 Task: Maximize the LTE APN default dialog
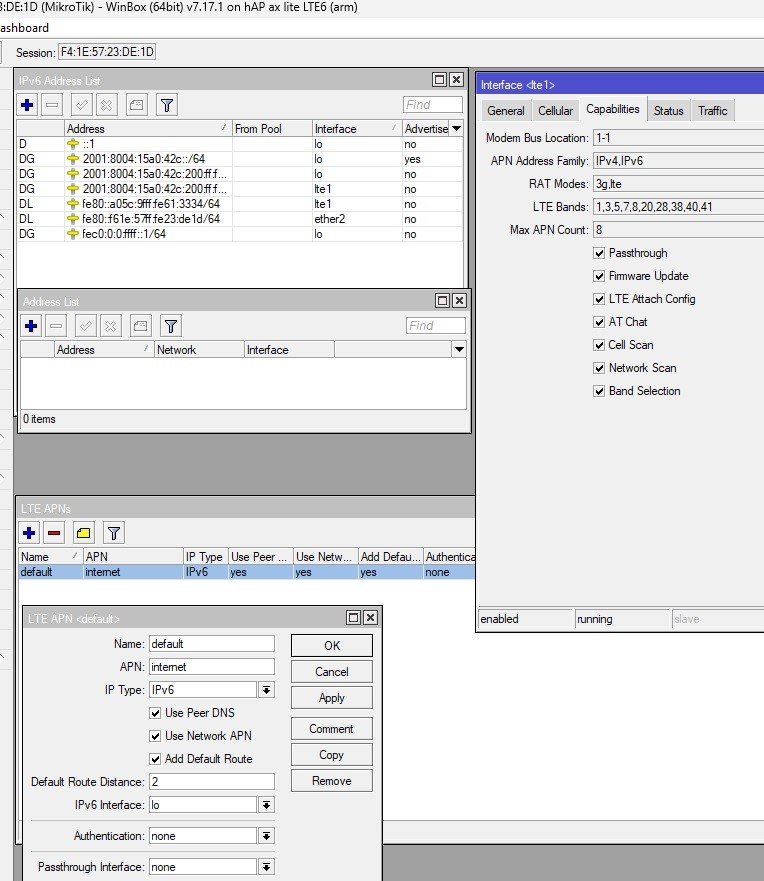(353, 617)
